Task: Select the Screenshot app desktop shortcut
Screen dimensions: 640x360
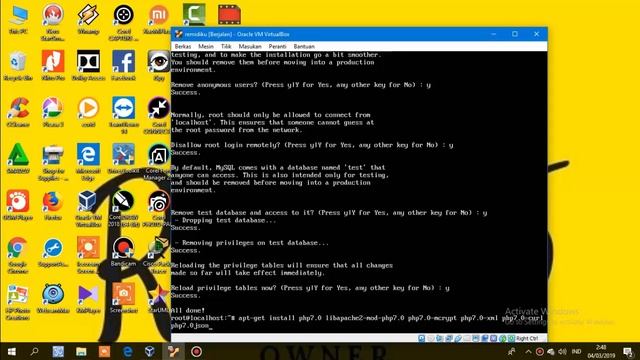Action: pos(123,298)
